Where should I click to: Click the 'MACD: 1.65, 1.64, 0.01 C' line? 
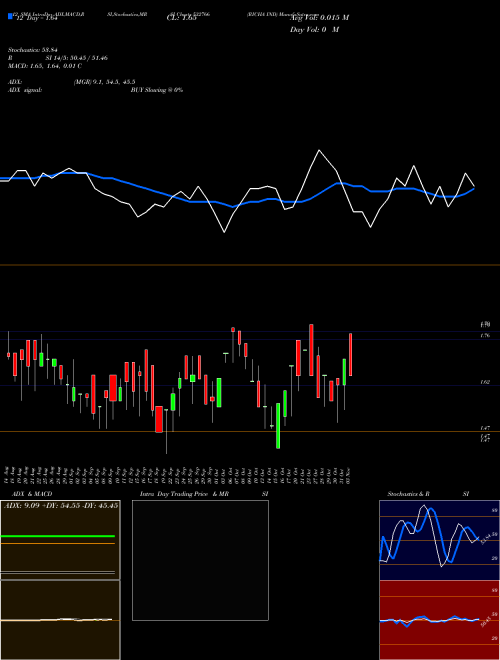pyautogui.click(x=45, y=66)
